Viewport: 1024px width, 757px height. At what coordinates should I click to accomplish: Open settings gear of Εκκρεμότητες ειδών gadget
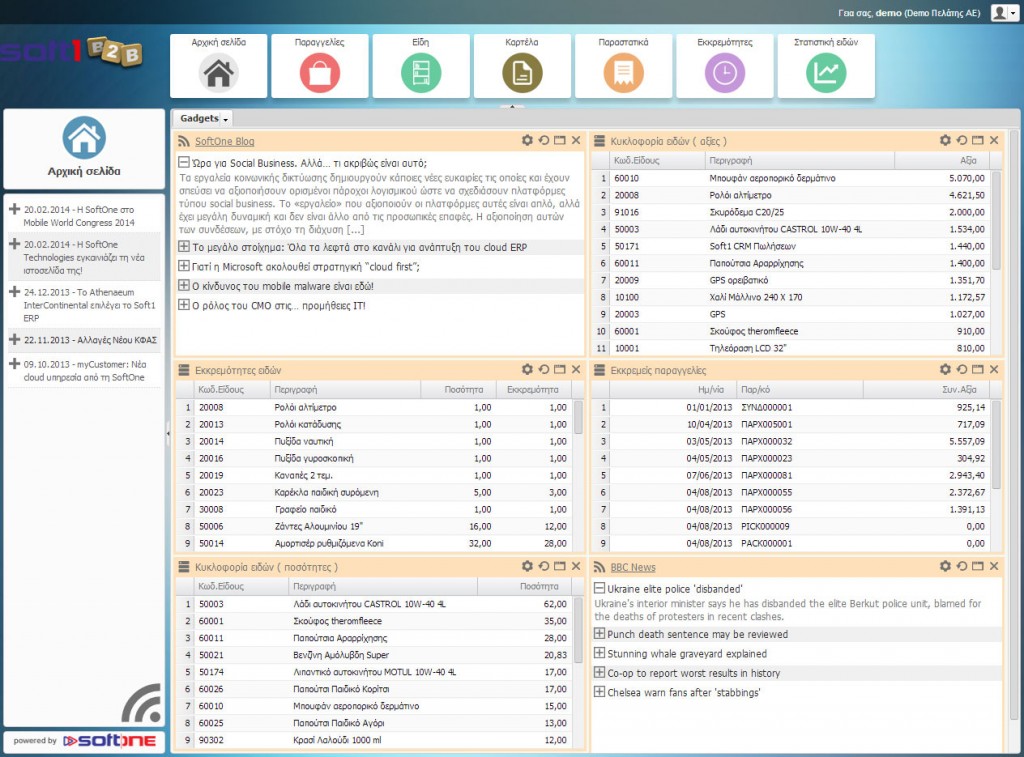[x=527, y=370]
